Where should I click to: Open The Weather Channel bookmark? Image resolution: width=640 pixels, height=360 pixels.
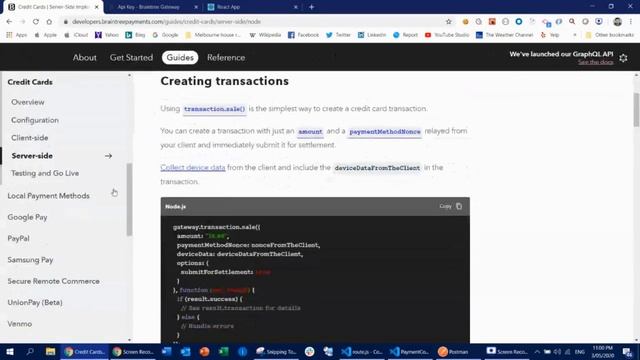point(504,35)
